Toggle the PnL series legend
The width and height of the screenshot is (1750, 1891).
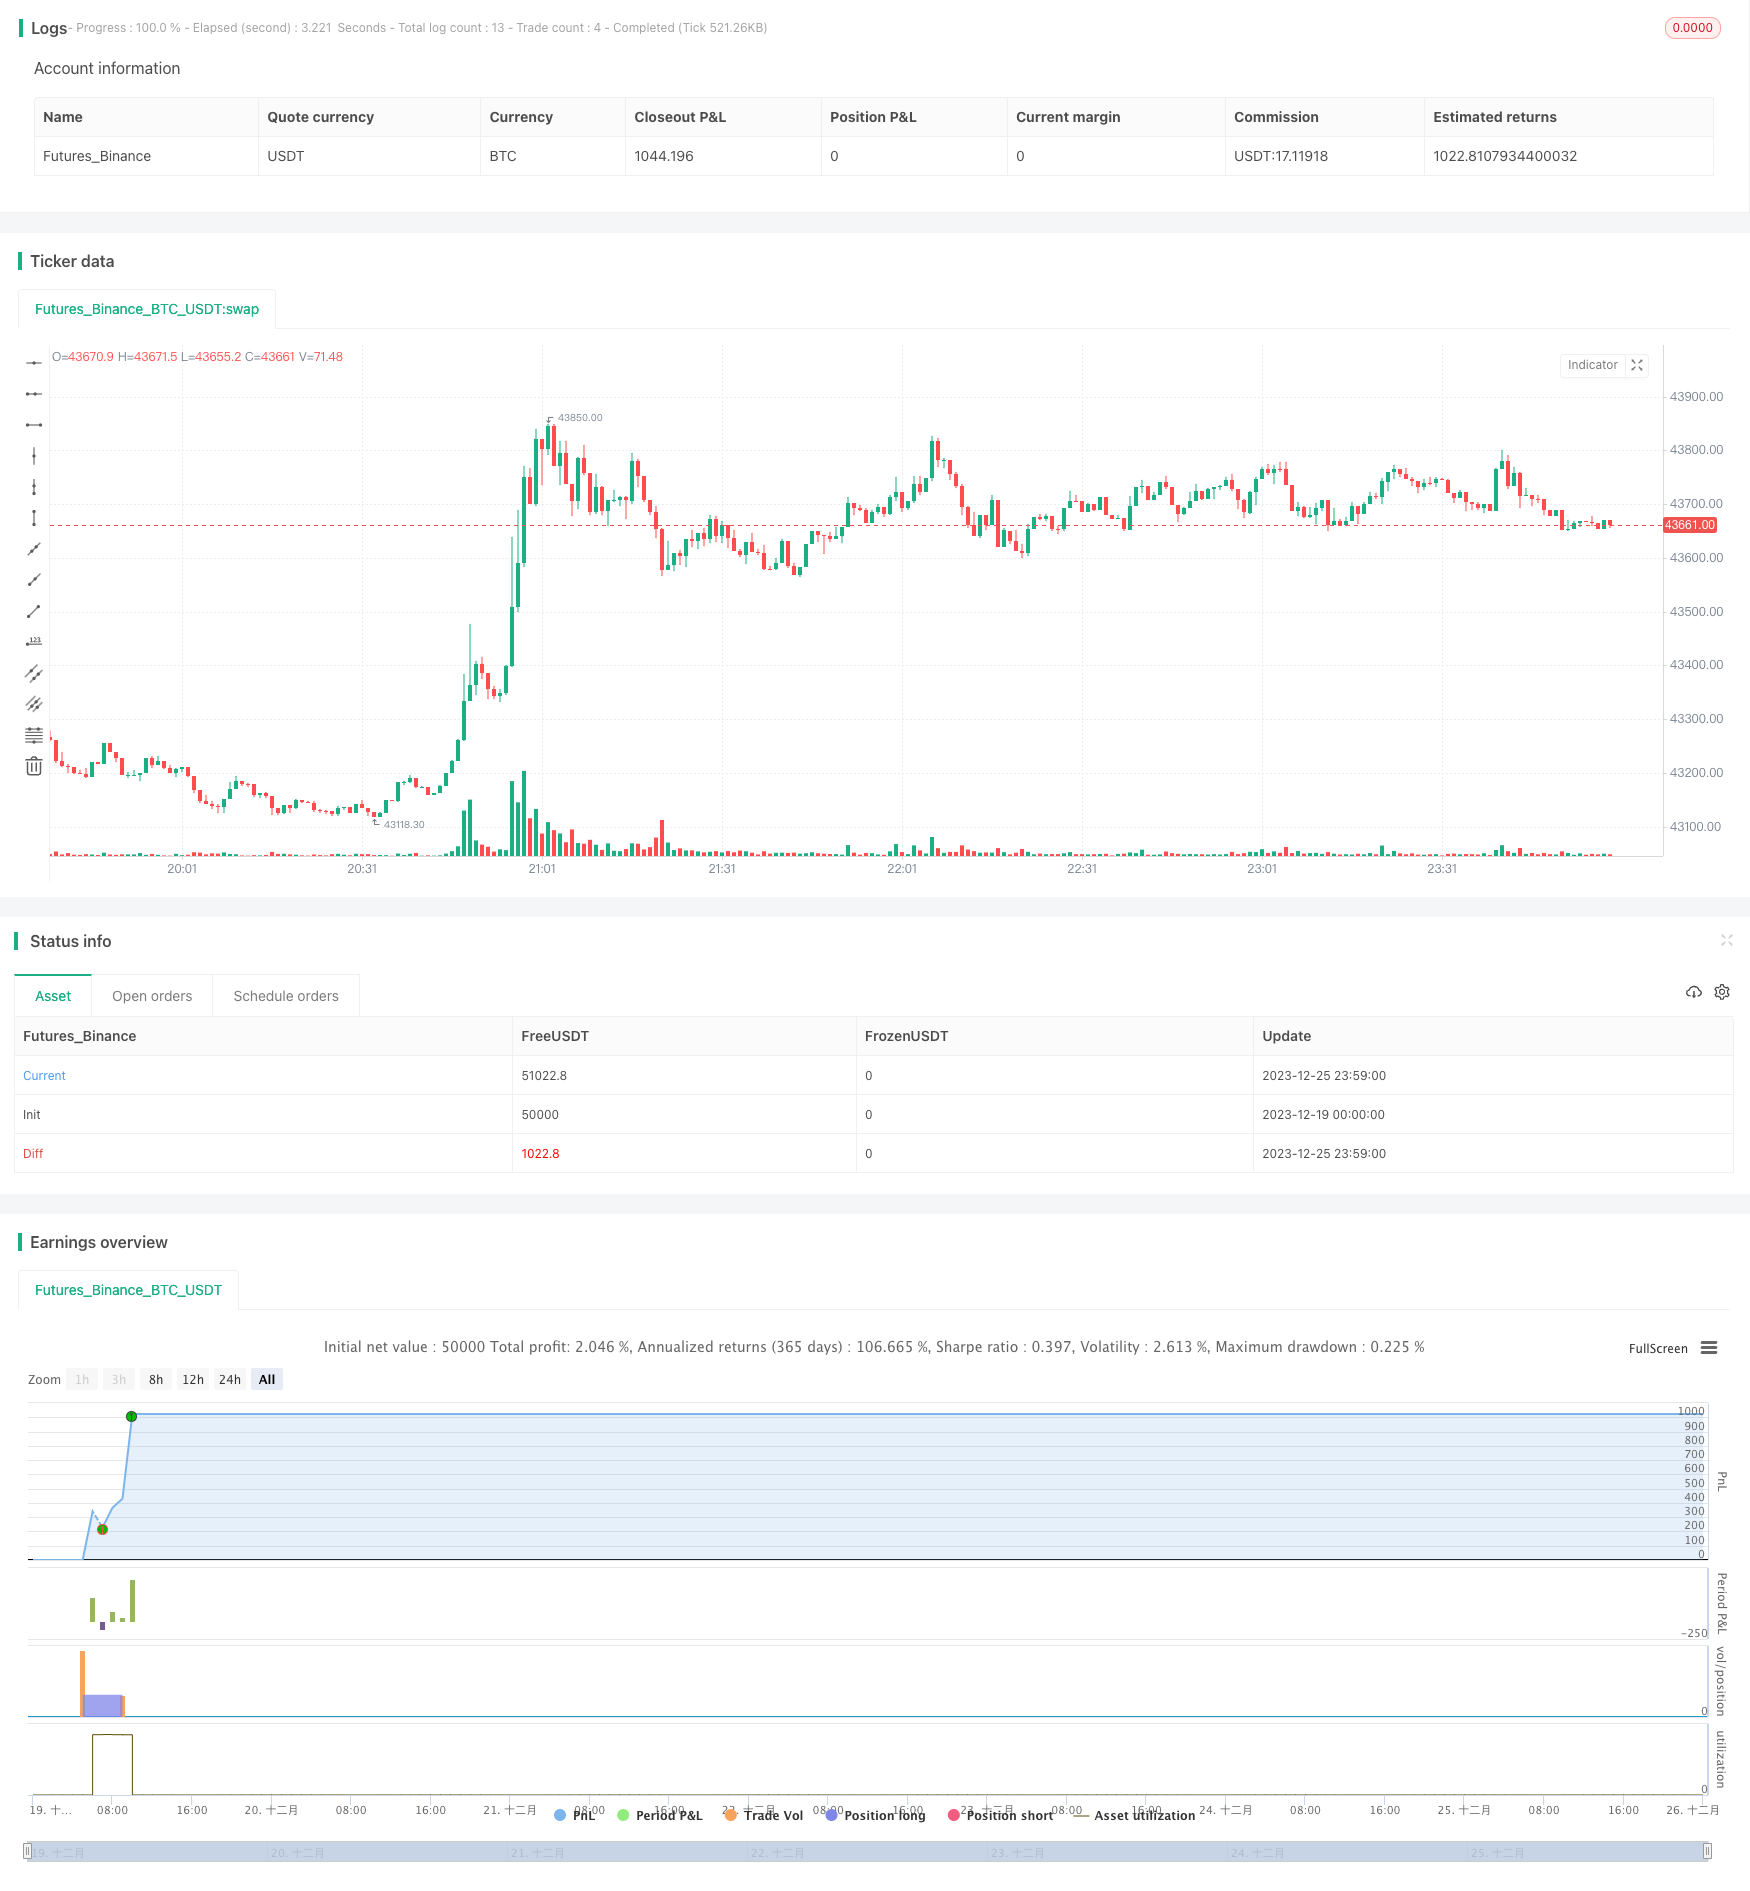574,1815
